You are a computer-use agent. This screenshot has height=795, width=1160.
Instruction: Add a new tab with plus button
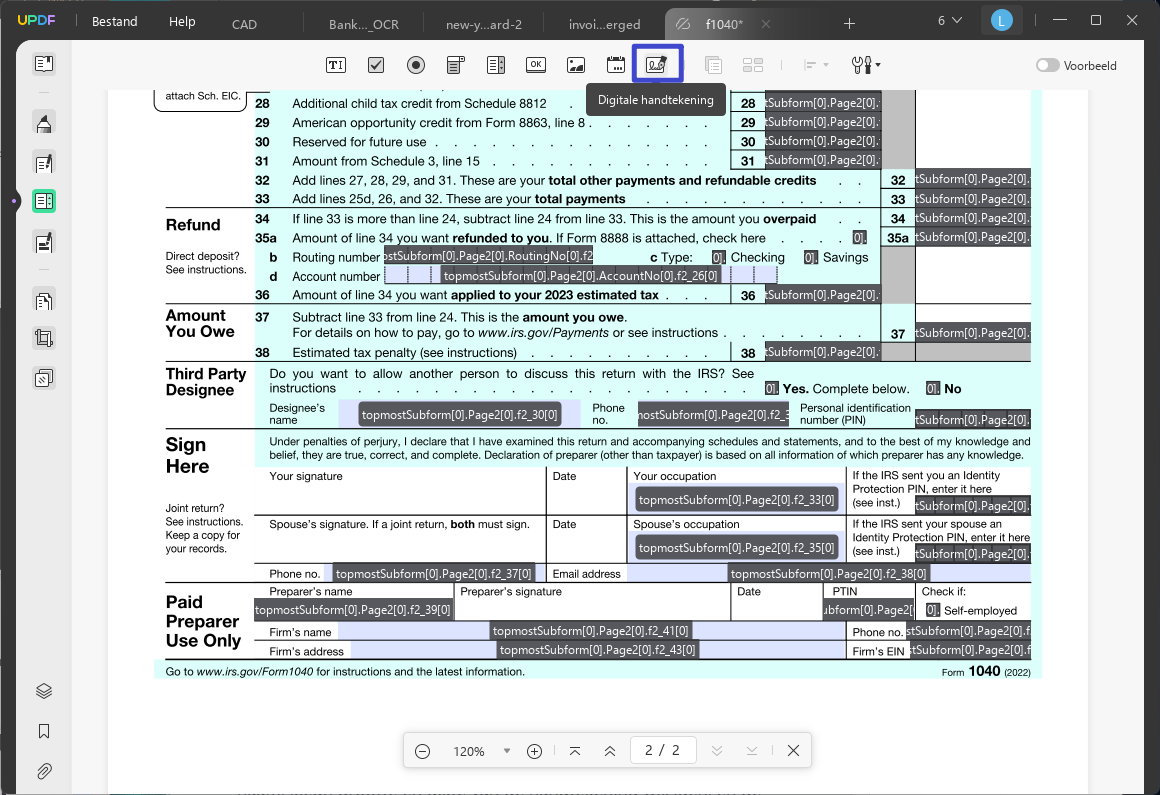coord(849,24)
